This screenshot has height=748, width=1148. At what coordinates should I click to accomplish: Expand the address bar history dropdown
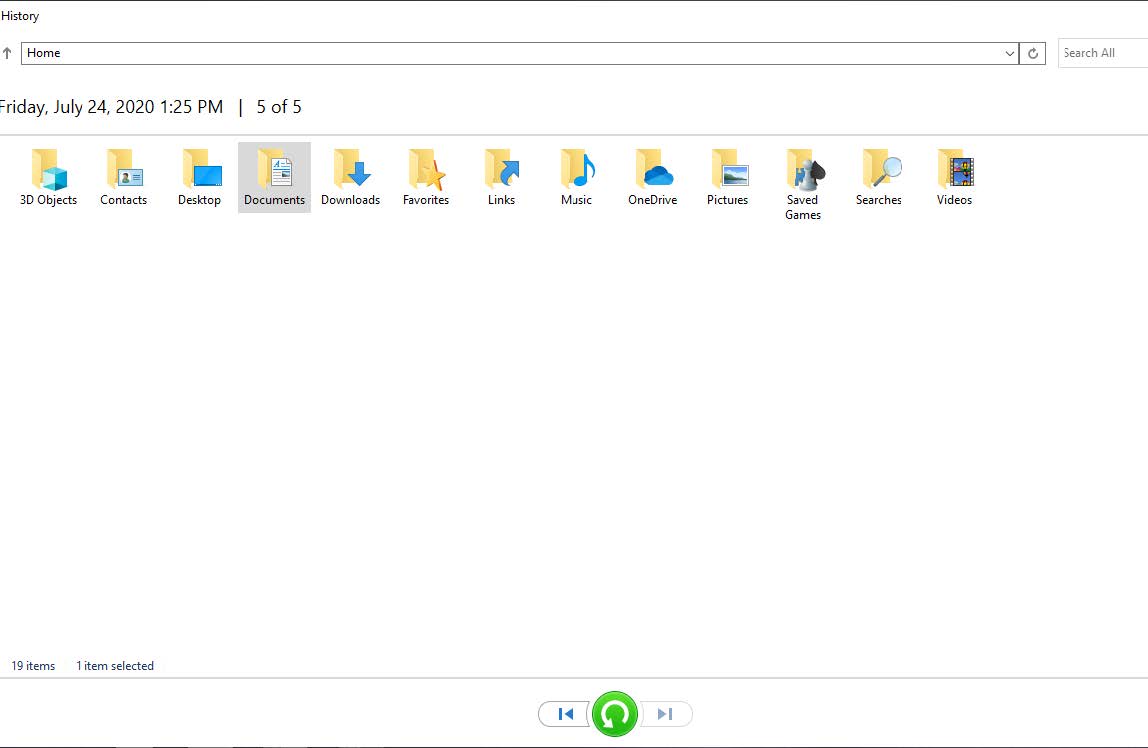(1009, 53)
